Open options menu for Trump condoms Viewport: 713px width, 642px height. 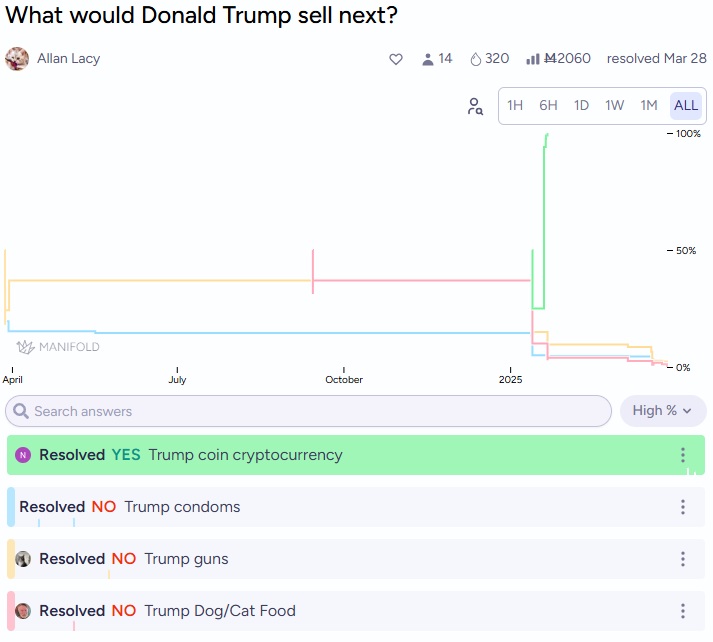pos(683,507)
